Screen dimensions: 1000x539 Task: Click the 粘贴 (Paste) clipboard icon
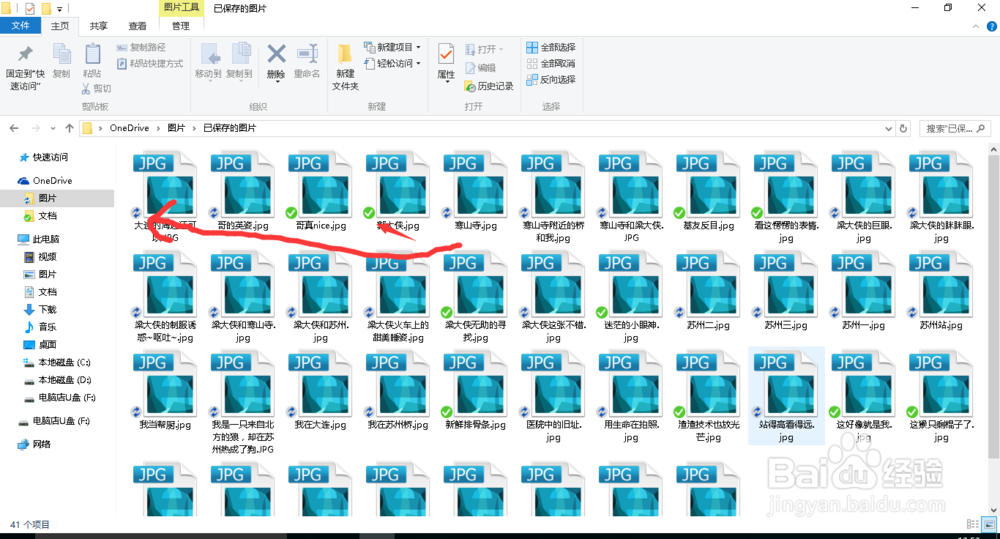[92, 54]
